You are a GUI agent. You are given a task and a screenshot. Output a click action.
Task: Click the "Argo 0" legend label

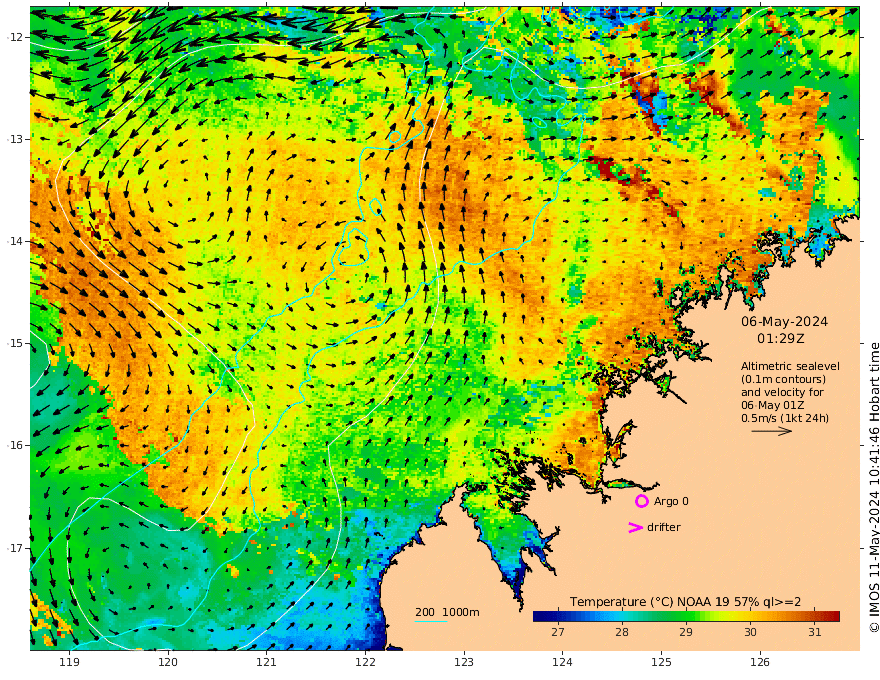point(671,501)
